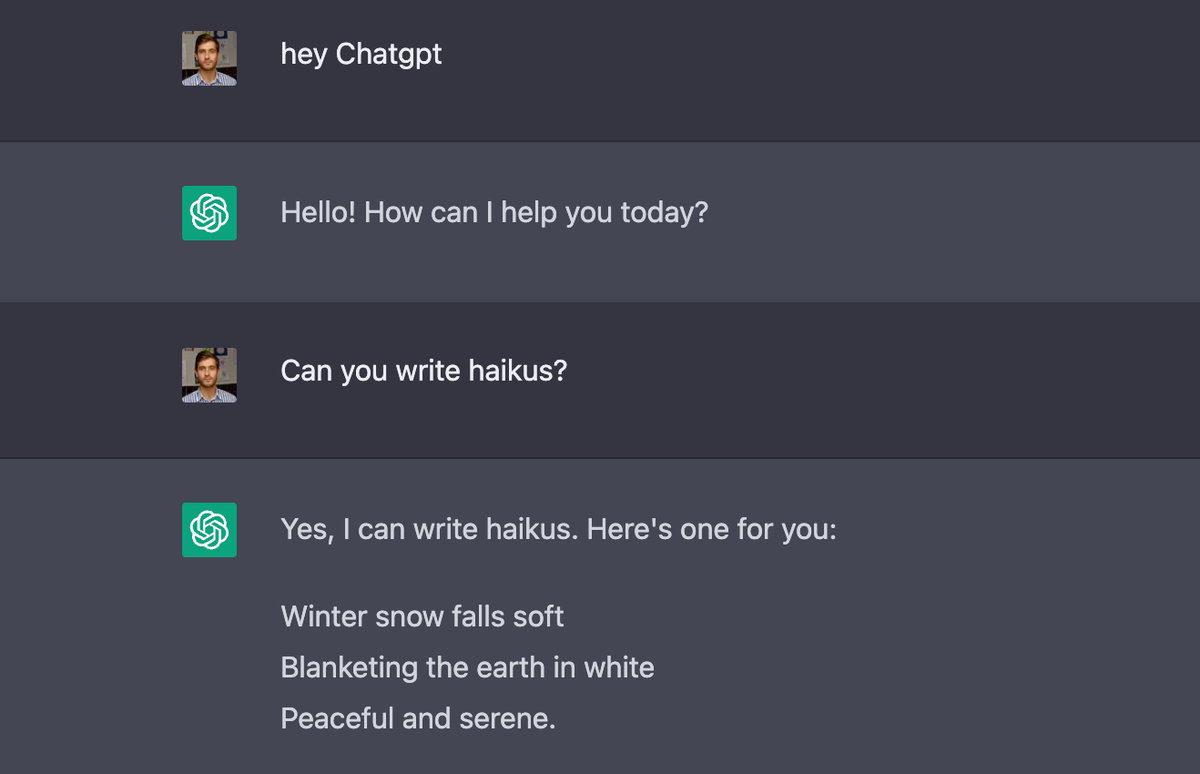The width and height of the screenshot is (1200, 774).
Task: Click the topmost profile picture in the chat
Action: [209, 58]
